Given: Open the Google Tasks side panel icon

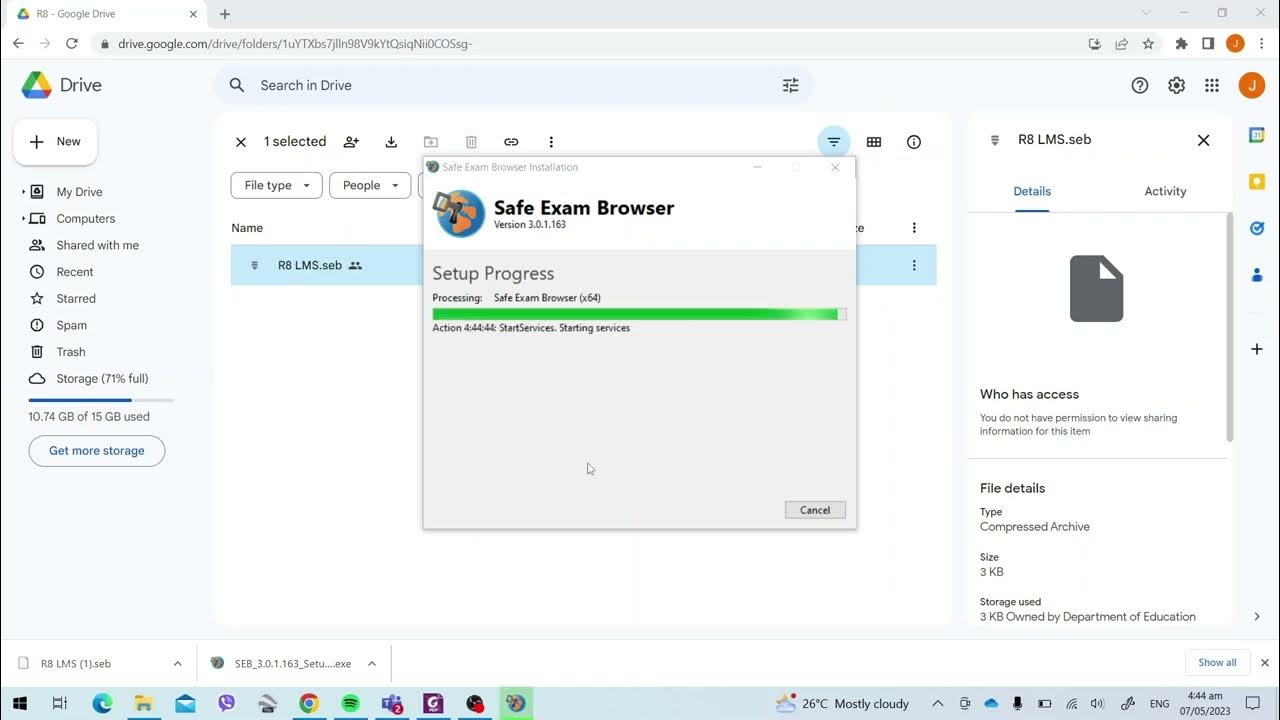Looking at the screenshot, I should point(1257,228).
